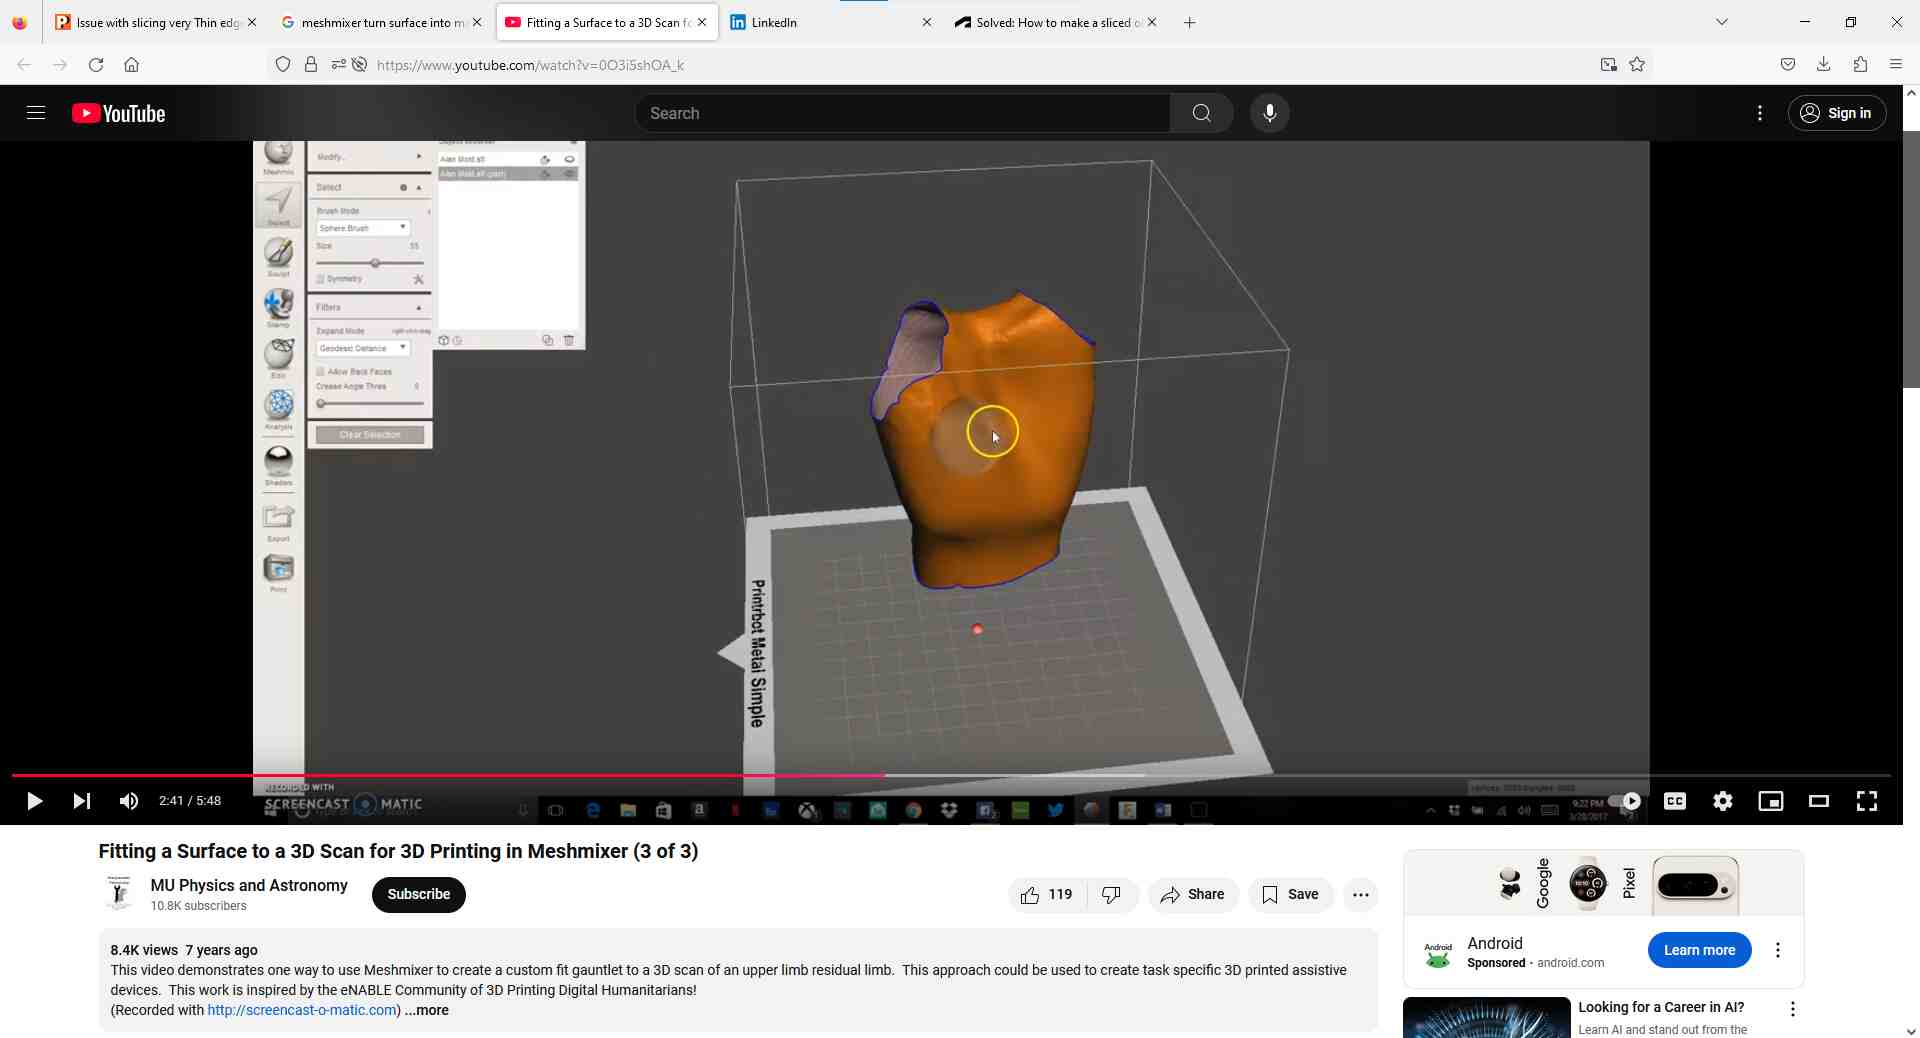Skip to the next video
Image resolution: width=1920 pixels, height=1038 pixels.
coord(82,801)
